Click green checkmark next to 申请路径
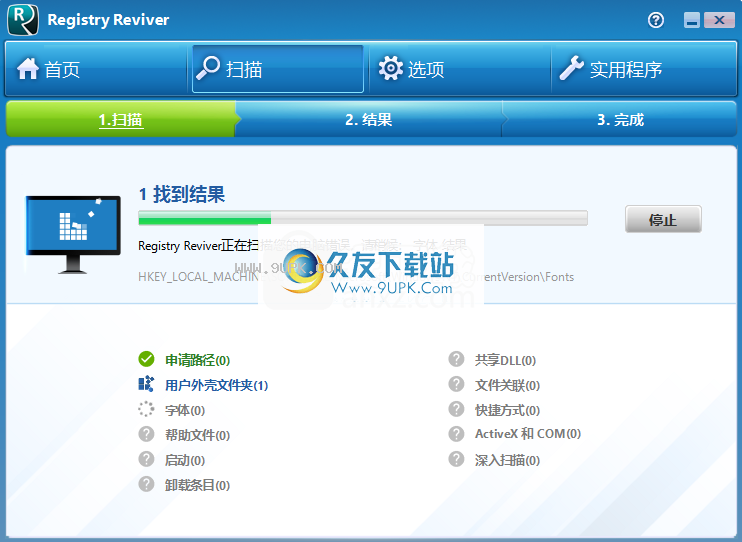Screen dimensions: 742x542 [146, 359]
